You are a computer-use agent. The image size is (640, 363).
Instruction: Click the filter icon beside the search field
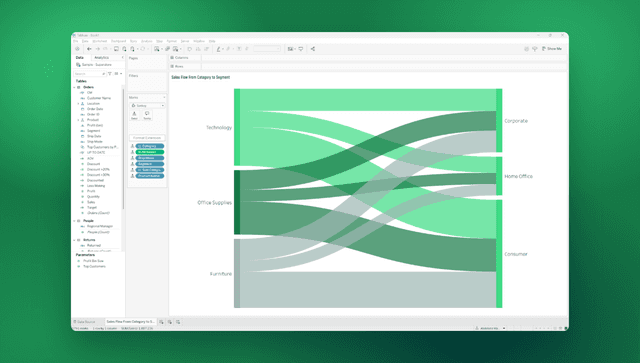click(110, 73)
